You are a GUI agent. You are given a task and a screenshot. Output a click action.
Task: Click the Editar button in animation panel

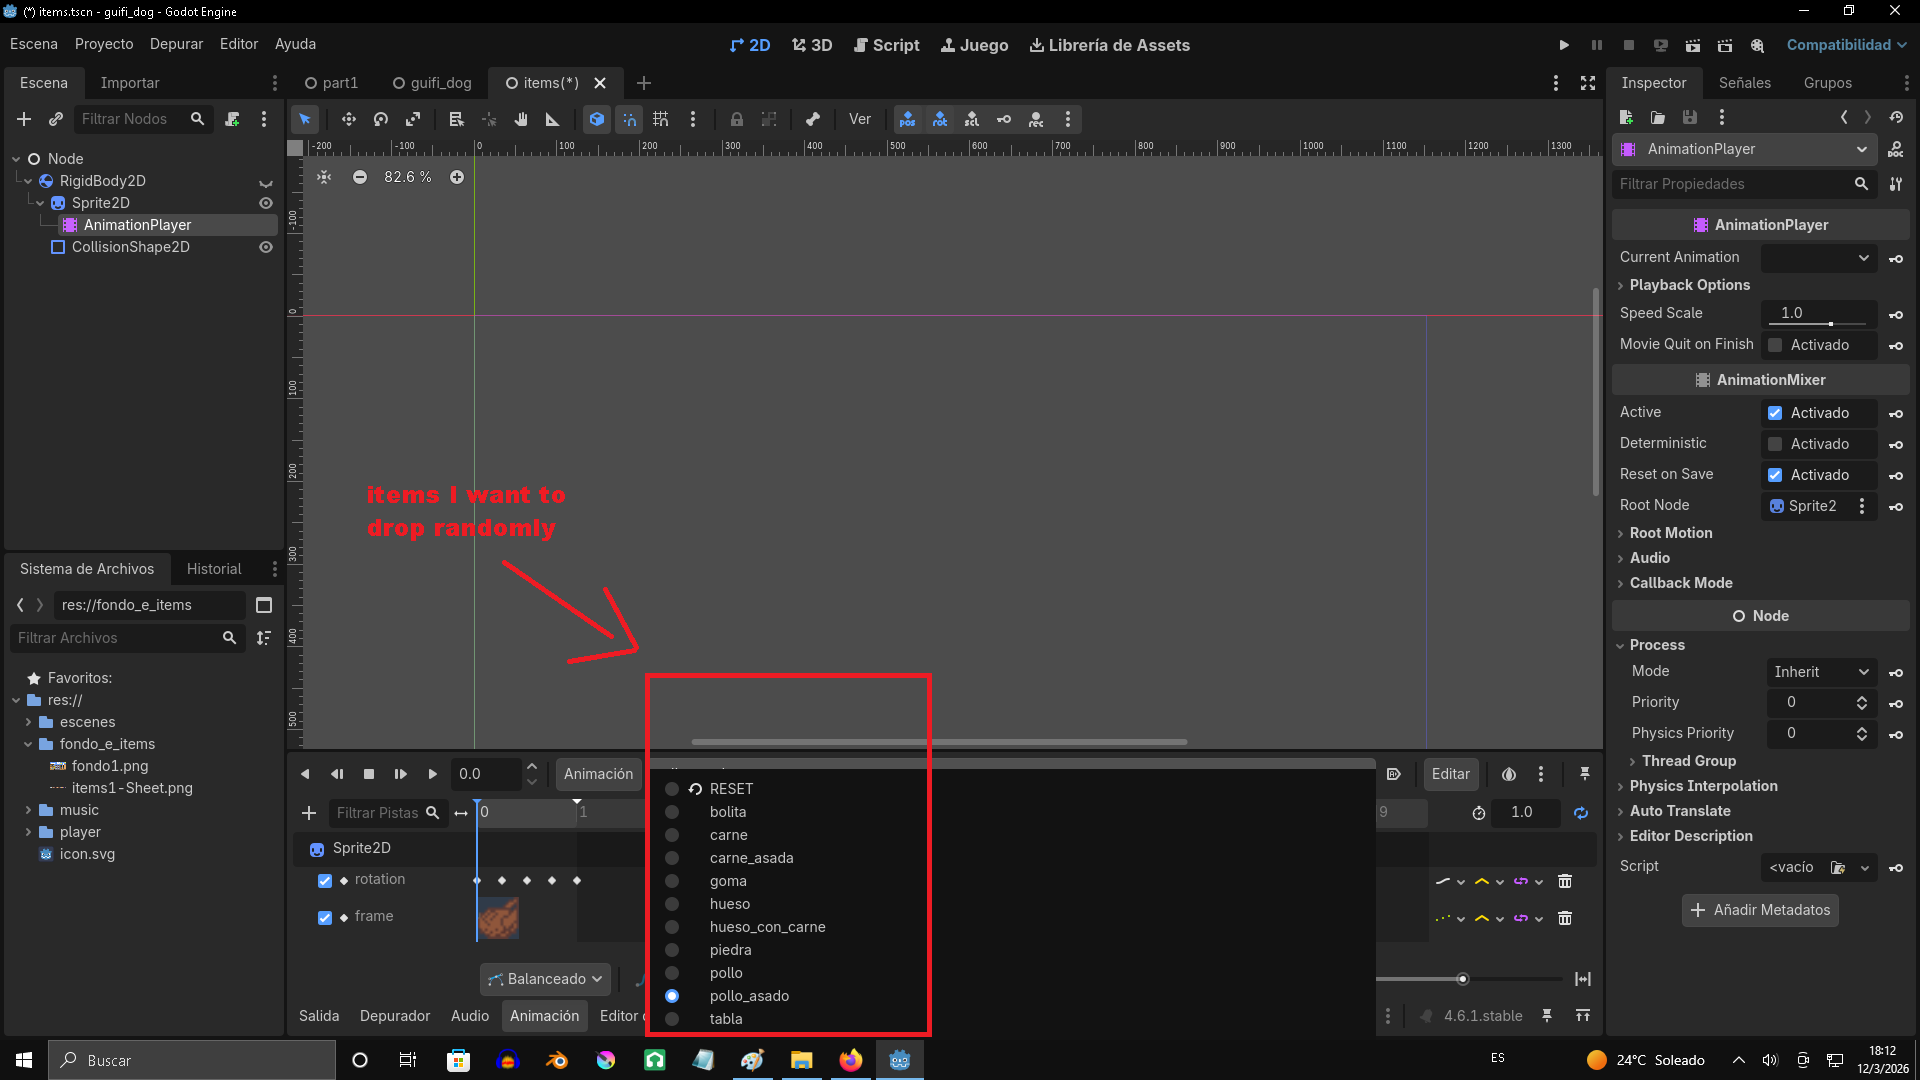click(x=1450, y=774)
